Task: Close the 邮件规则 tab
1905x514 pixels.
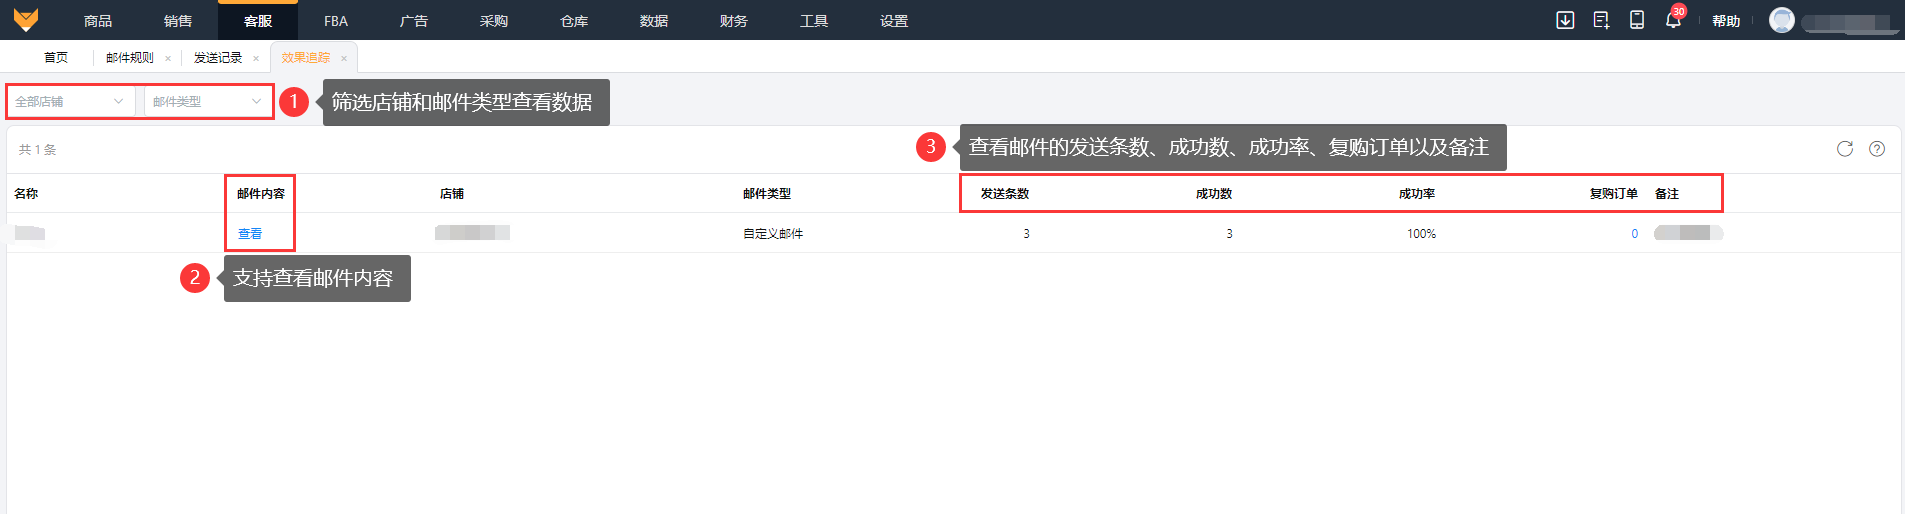Action: [168, 58]
